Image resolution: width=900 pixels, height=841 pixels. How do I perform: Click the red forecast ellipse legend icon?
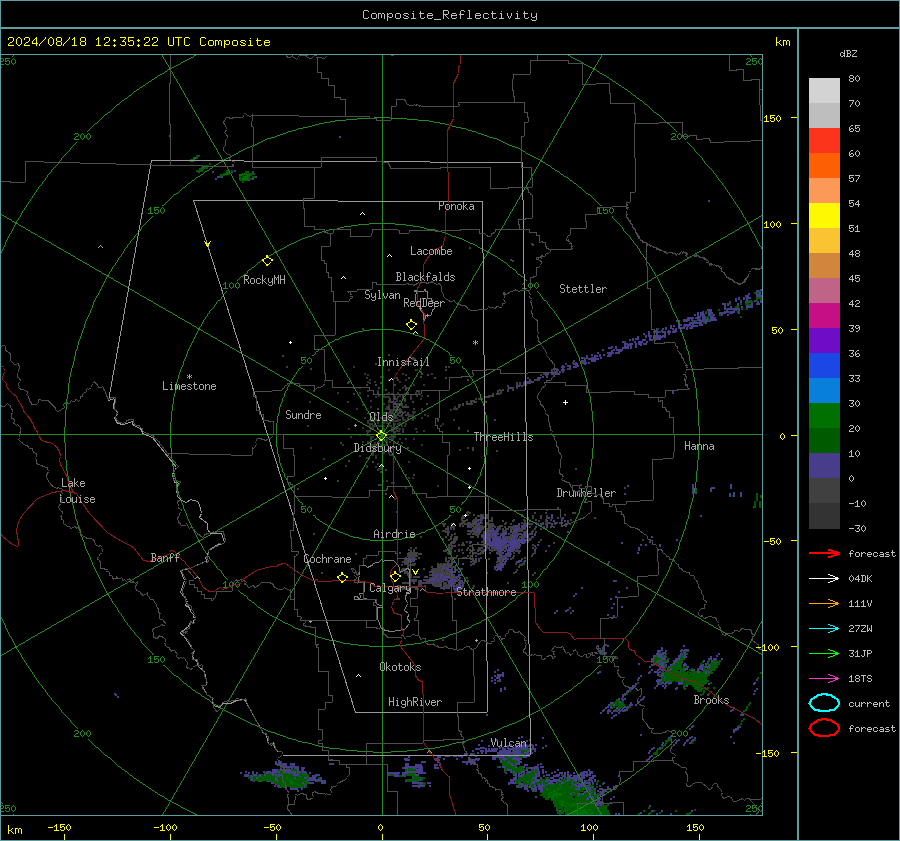(x=824, y=728)
